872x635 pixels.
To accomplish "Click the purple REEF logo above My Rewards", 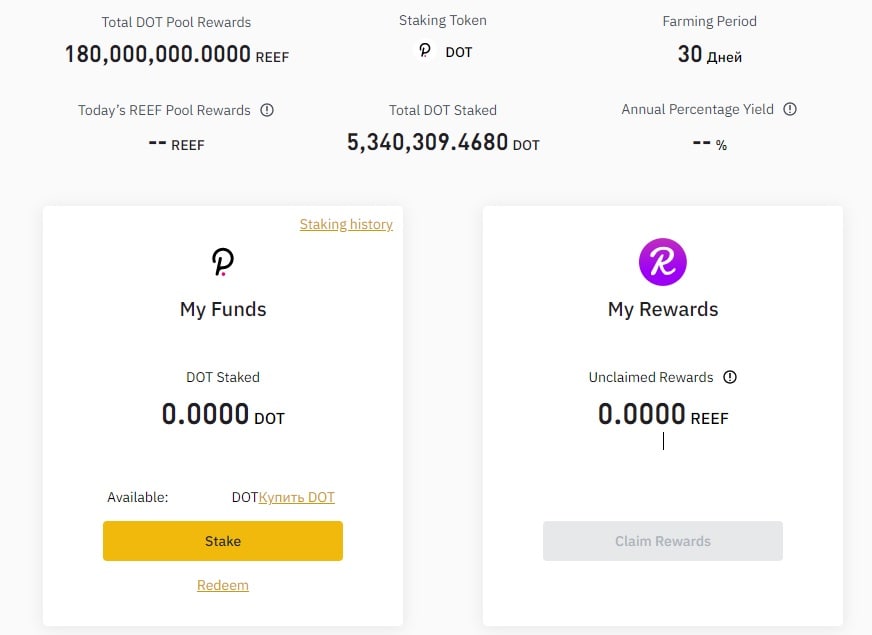I will click(662, 262).
